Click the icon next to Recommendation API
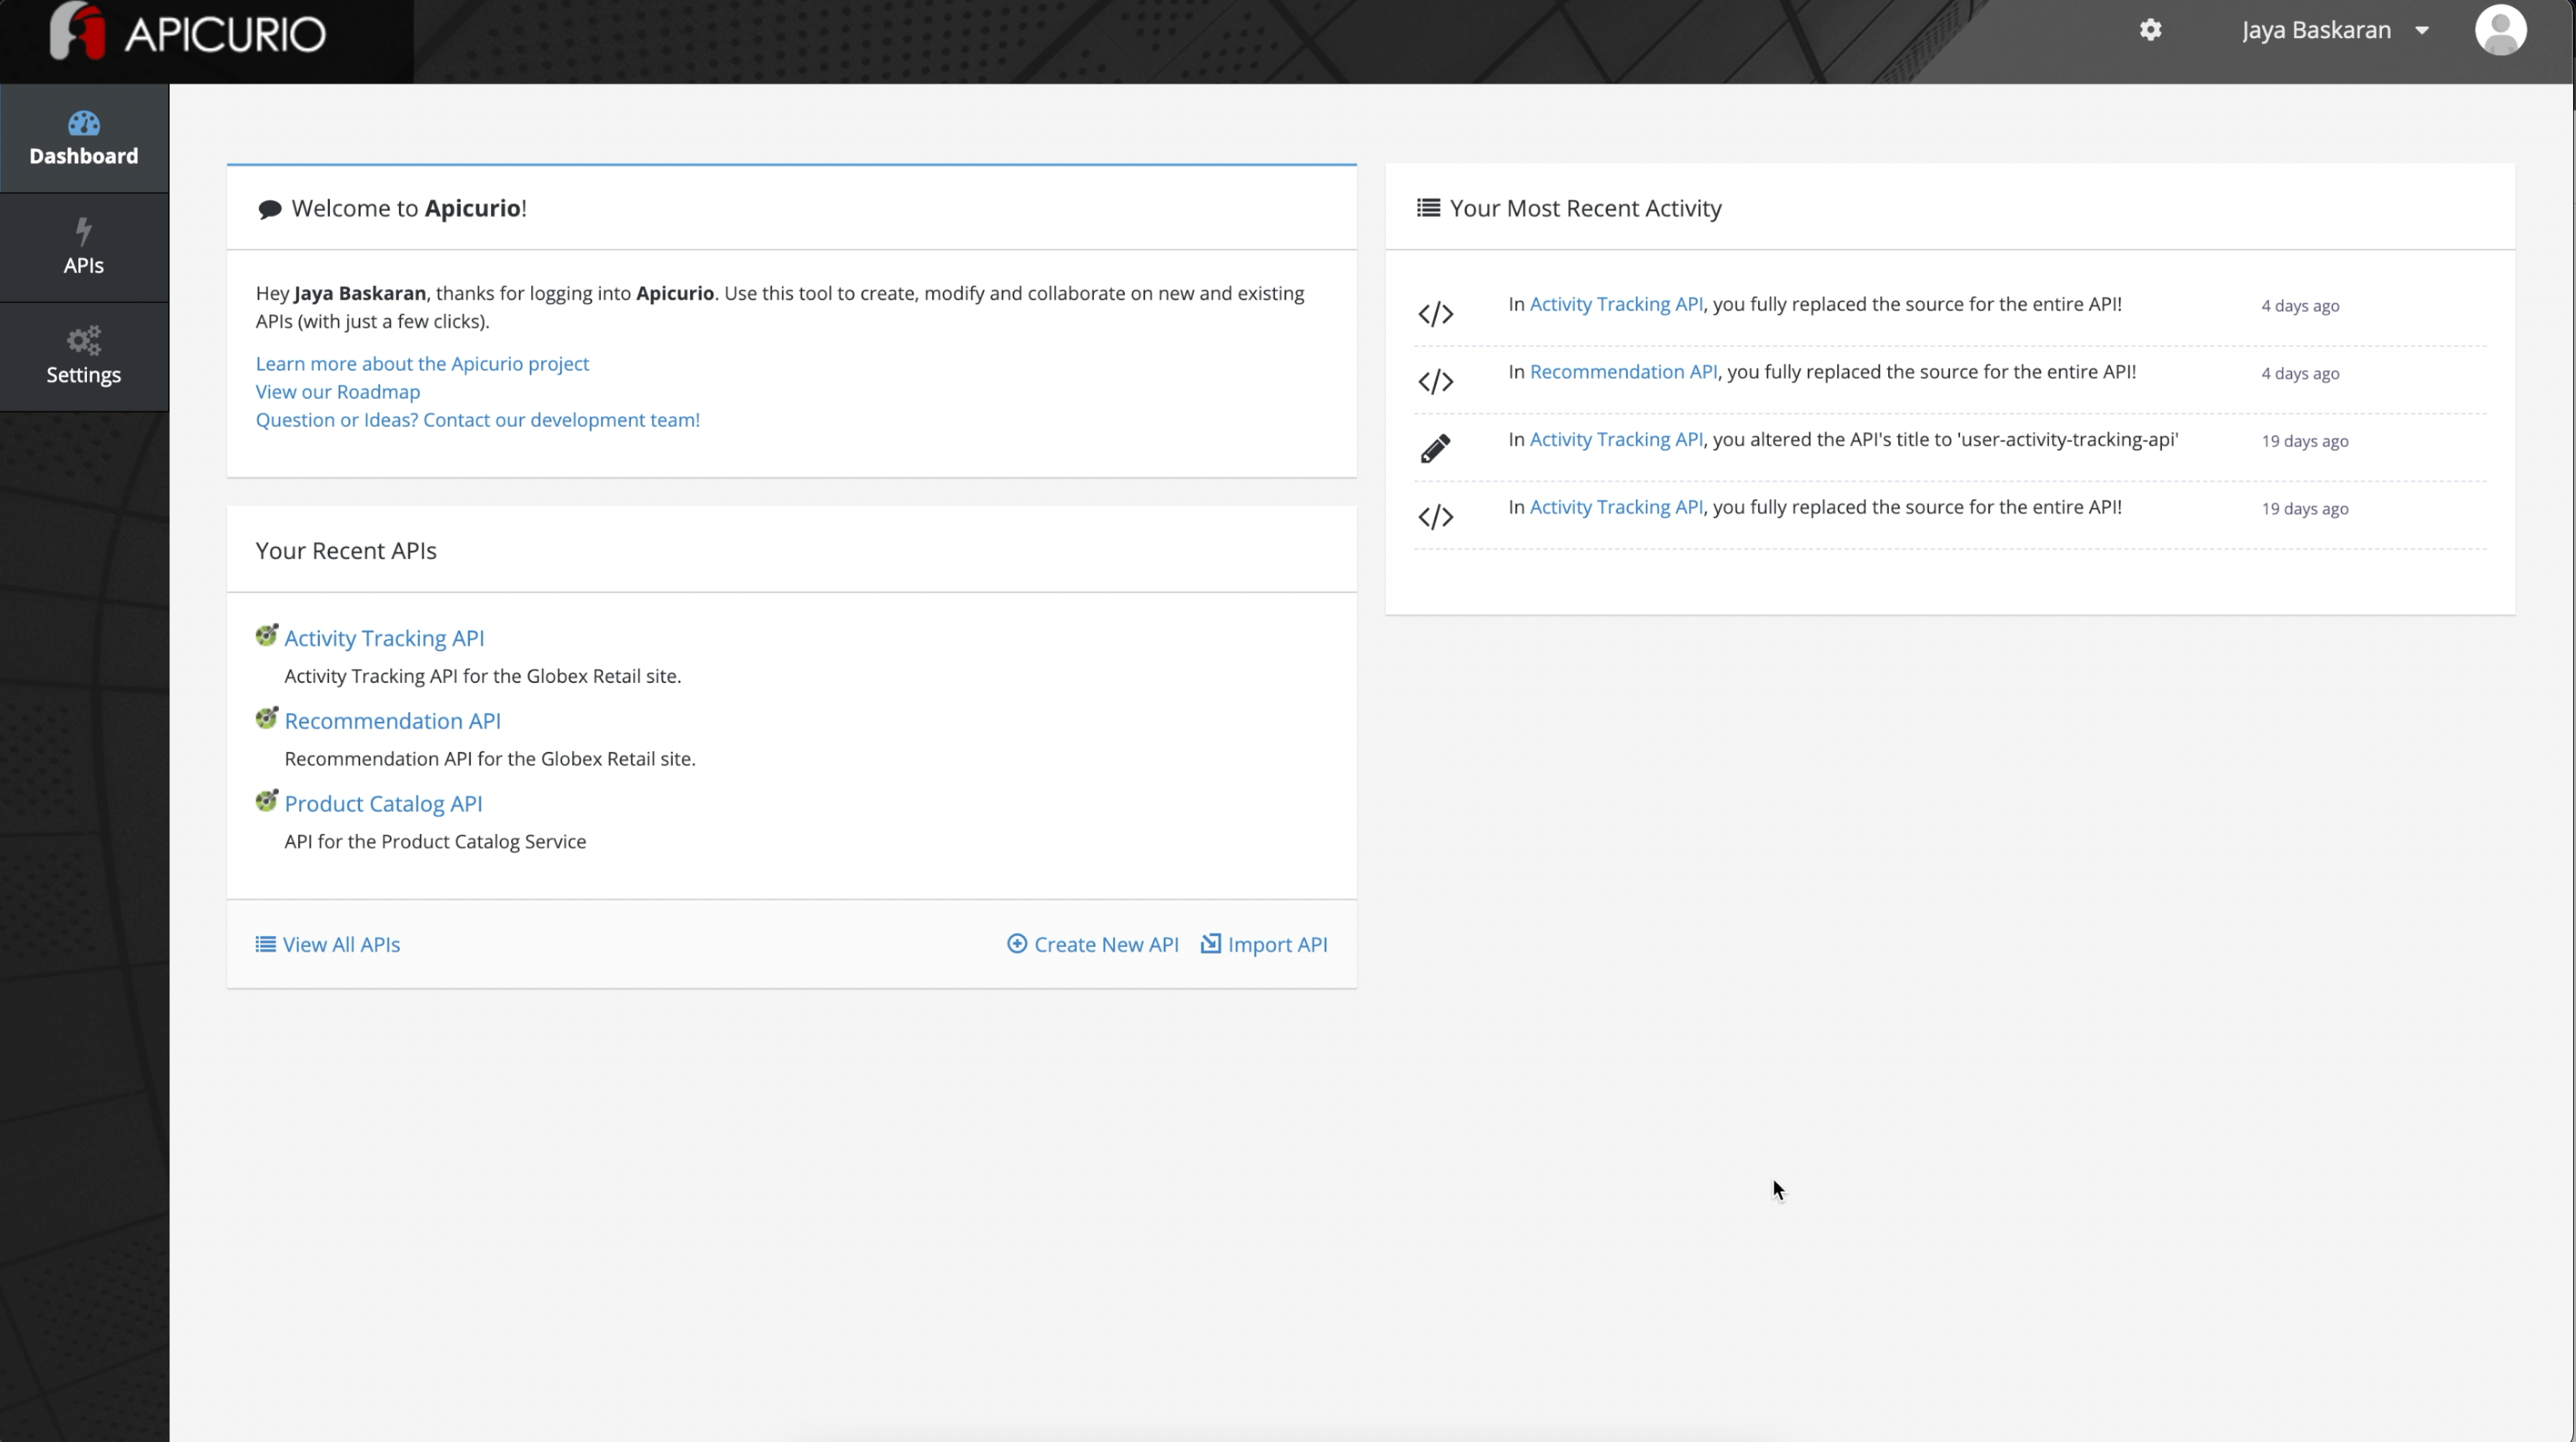The height and width of the screenshot is (1442, 2576). 266,718
